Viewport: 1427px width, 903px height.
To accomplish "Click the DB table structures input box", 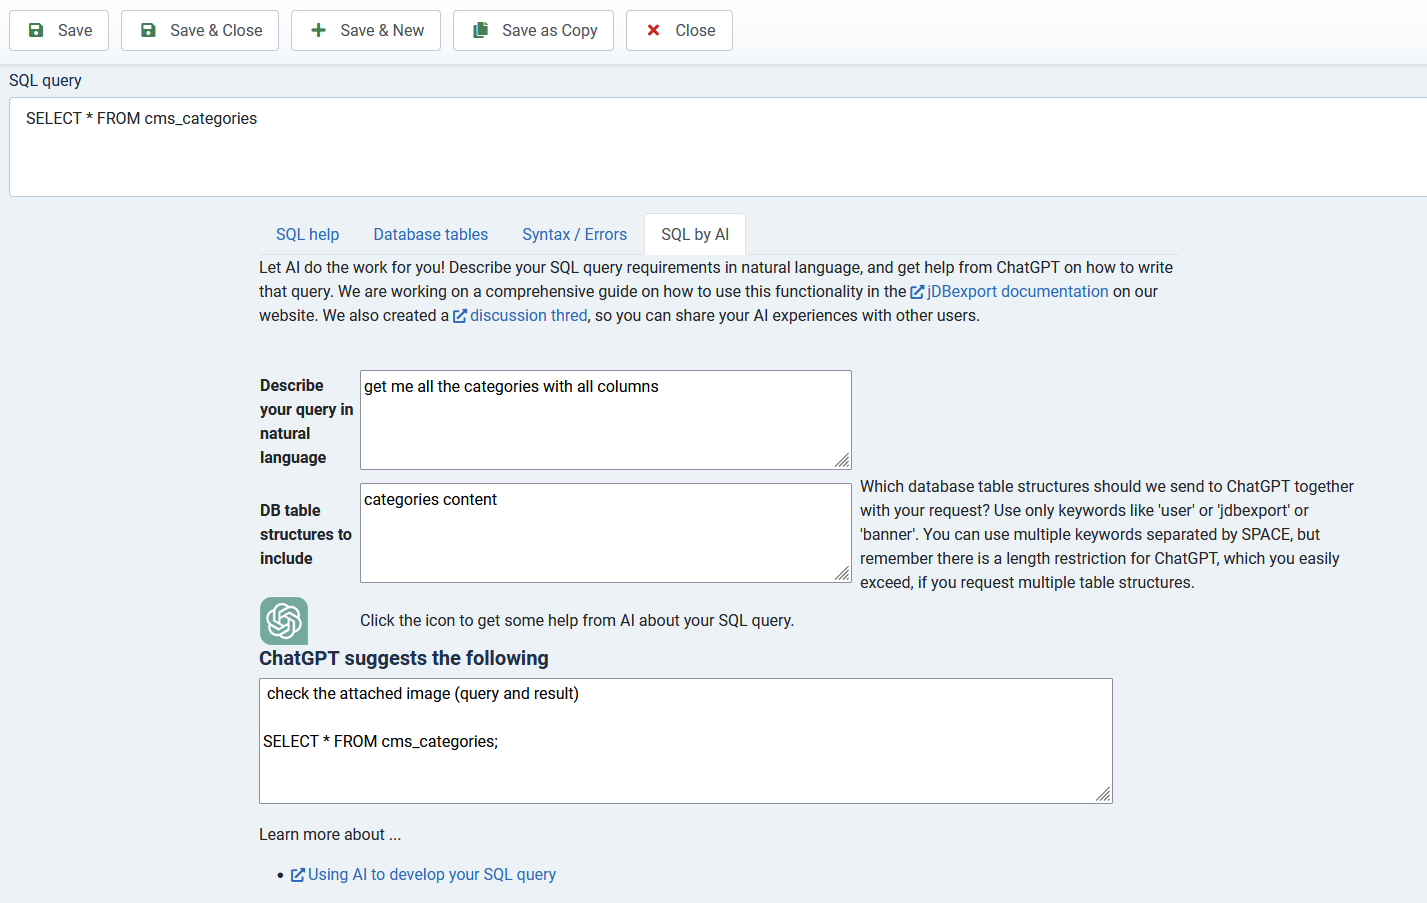I will 605,533.
